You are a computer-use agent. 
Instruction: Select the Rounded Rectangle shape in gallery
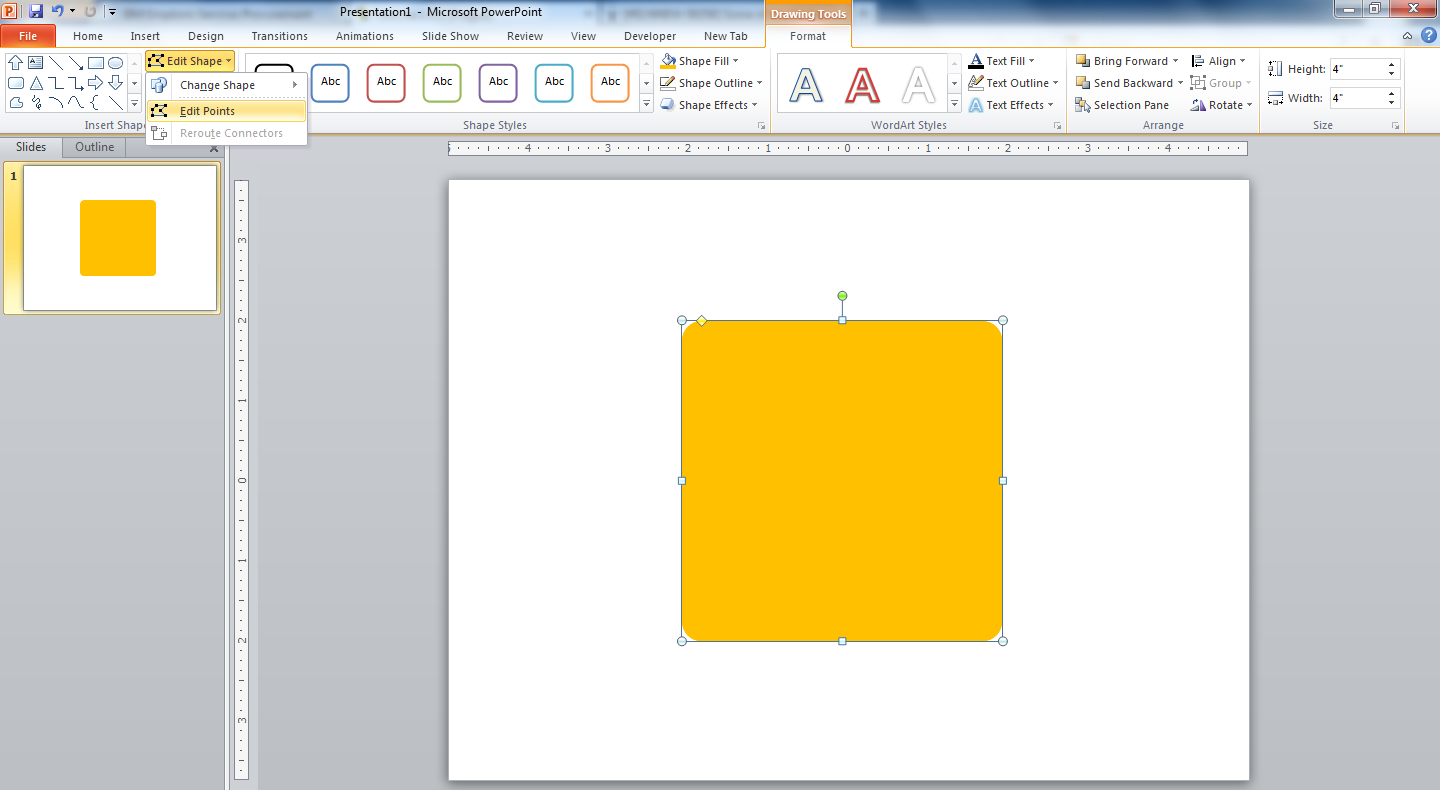[x=16, y=83]
